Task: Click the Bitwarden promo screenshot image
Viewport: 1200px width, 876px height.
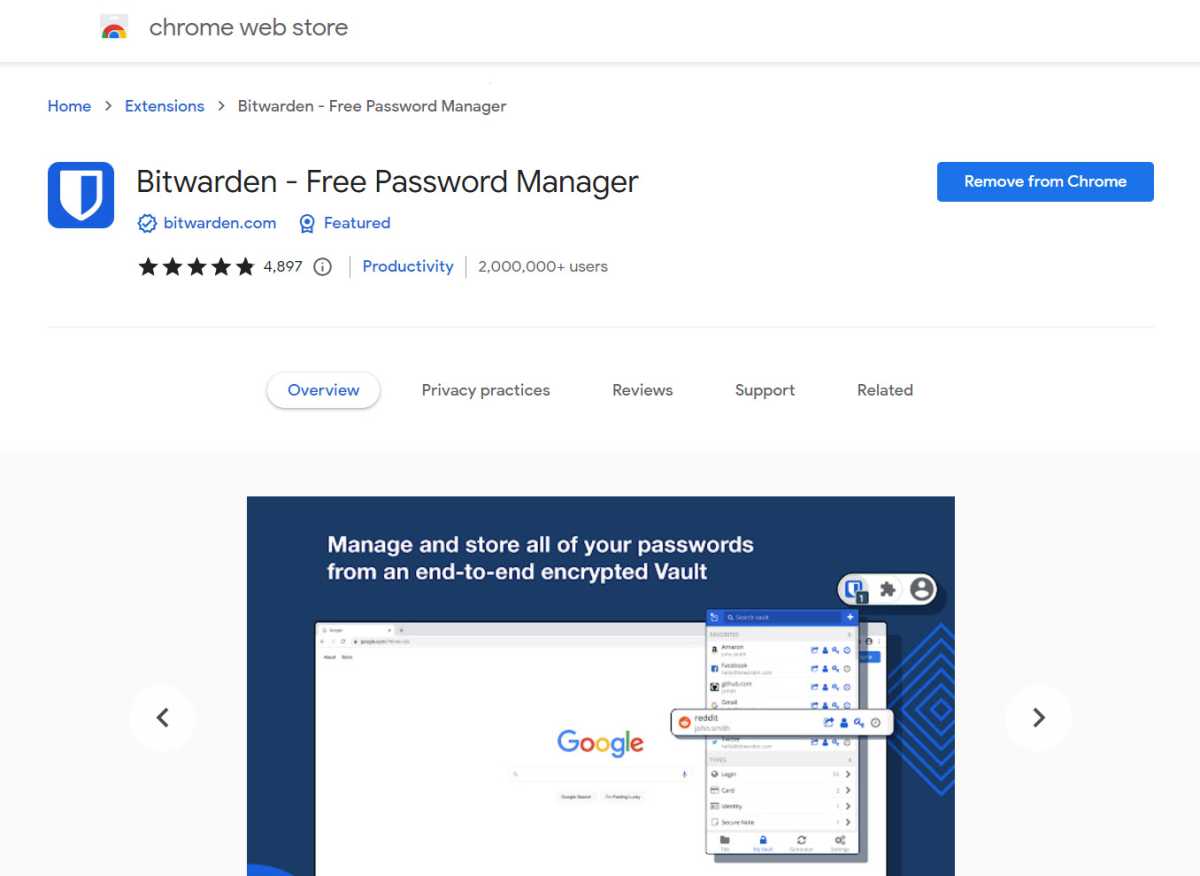Action: (x=601, y=686)
